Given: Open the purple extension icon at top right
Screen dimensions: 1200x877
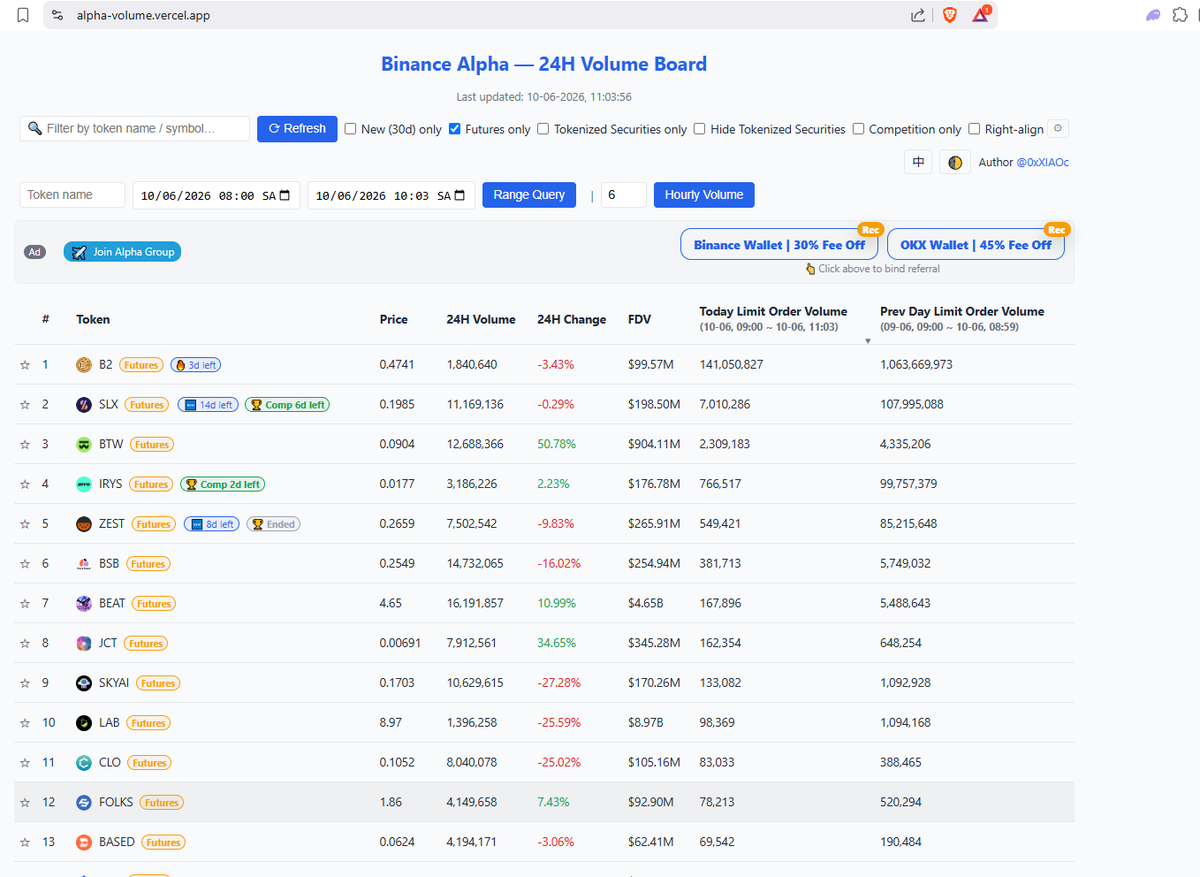Looking at the screenshot, I should click(x=1153, y=15).
